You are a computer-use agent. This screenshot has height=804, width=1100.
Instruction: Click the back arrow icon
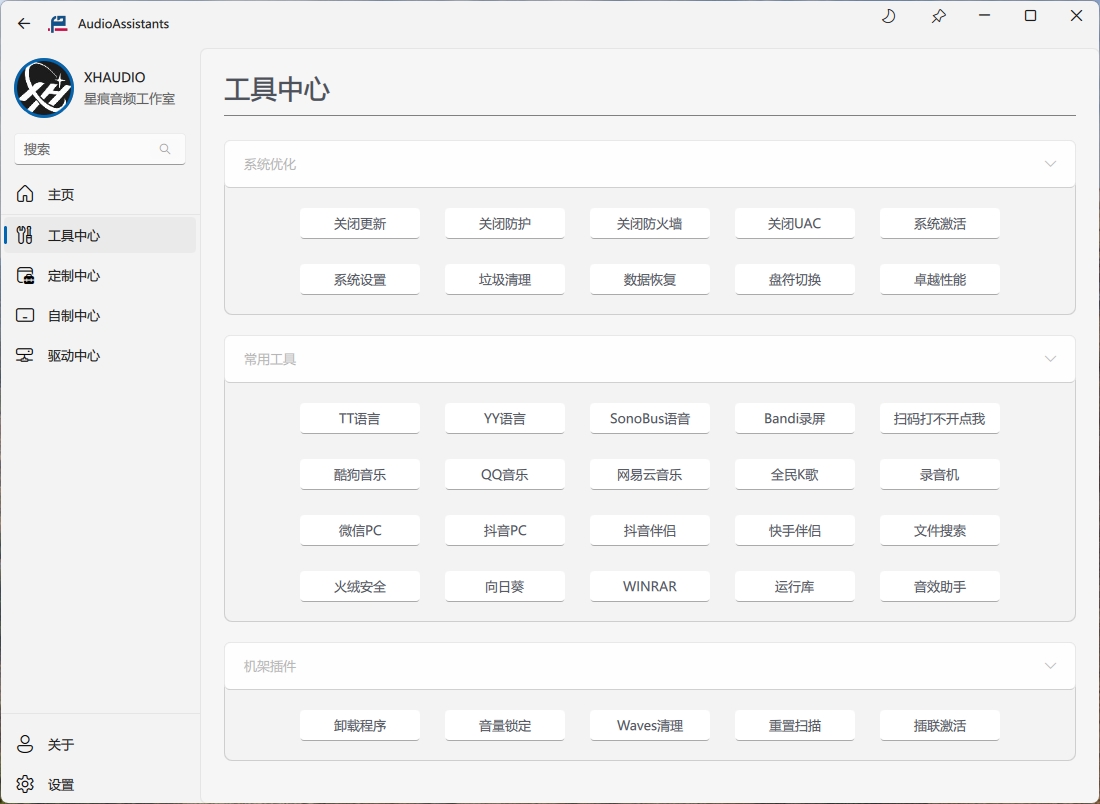coord(24,24)
